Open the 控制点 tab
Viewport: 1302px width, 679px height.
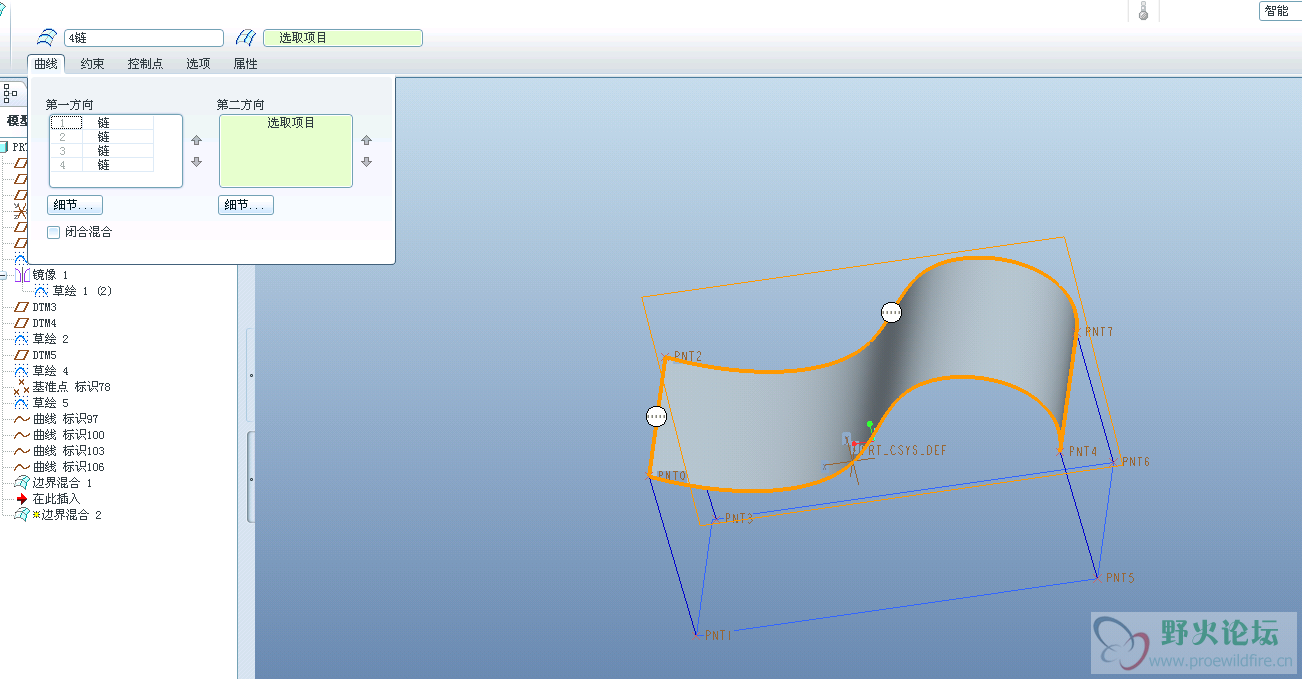click(145, 63)
